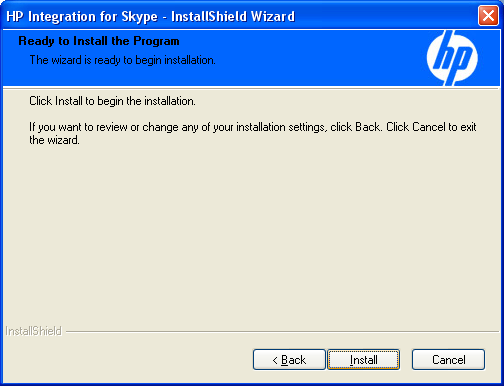Screen dimensions: 504x386
Task: Click the HP logo in the header
Action: (452, 58)
